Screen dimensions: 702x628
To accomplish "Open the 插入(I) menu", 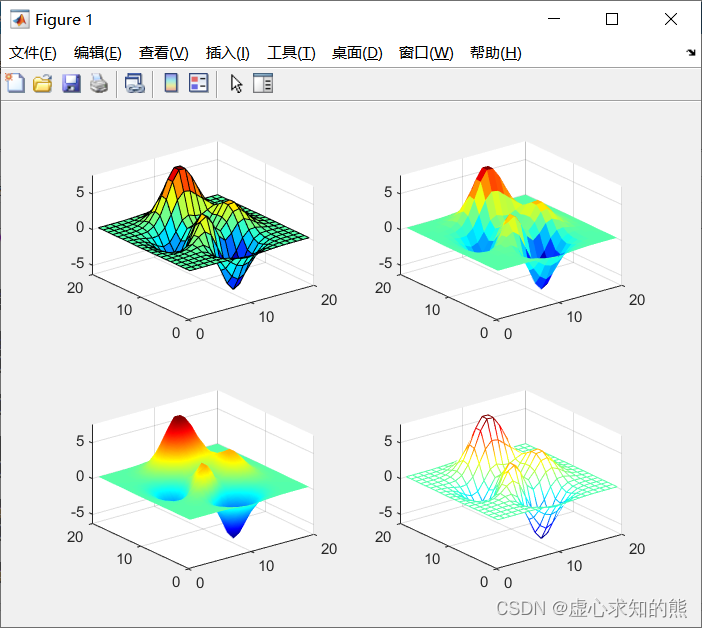I will pyautogui.click(x=227, y=53).
